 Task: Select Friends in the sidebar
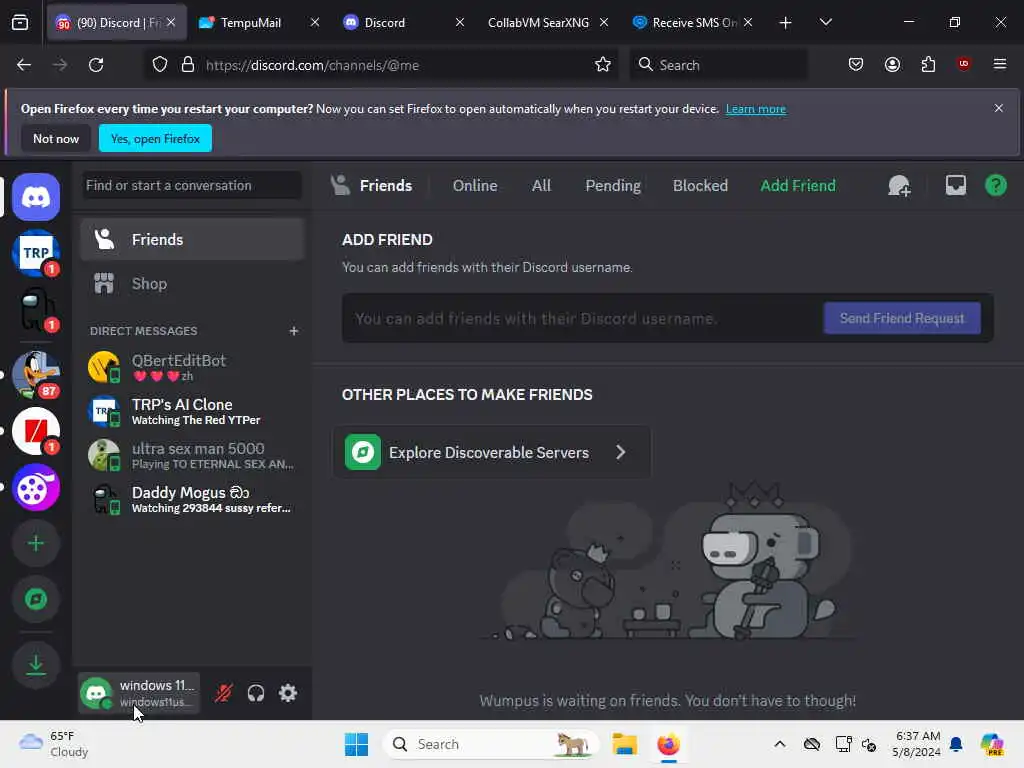click(193, 240)
